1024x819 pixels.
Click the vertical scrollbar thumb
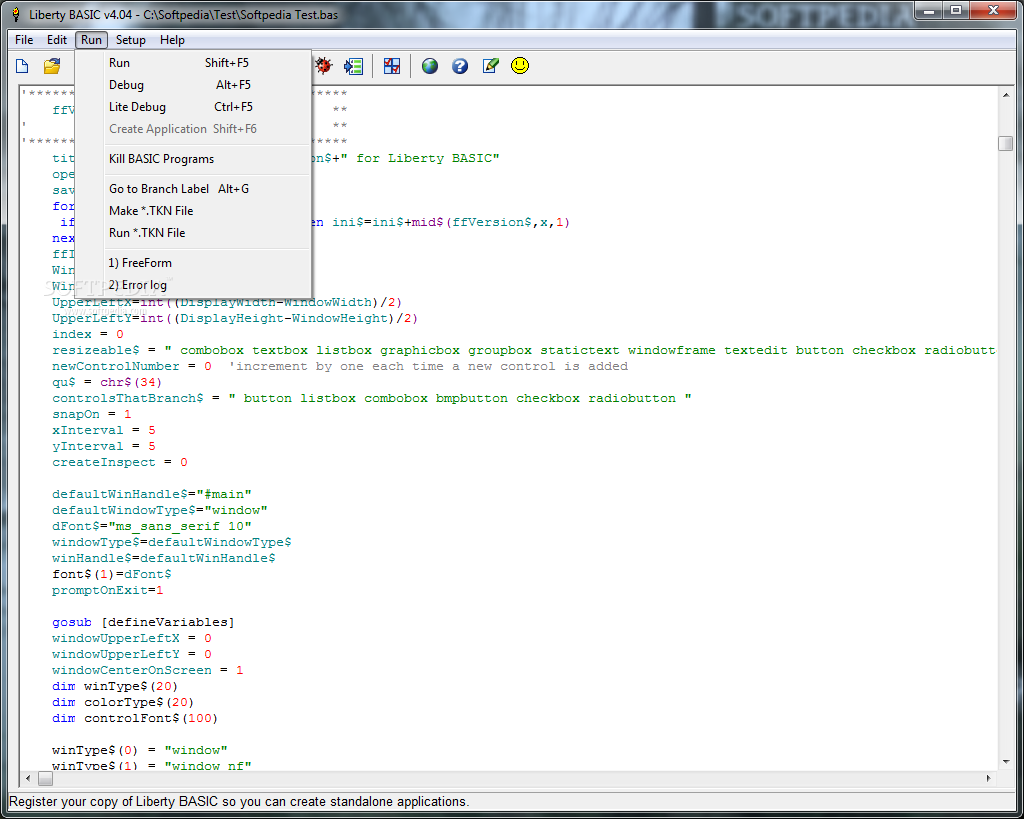tap(1006, 143)
